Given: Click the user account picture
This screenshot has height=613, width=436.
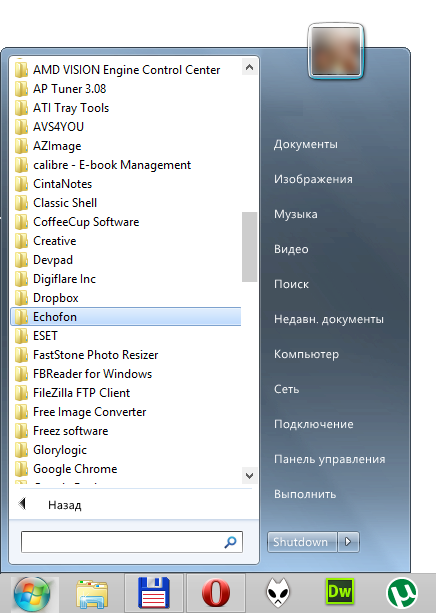Looking at the screenshot, I should click(x=336, y=51).
